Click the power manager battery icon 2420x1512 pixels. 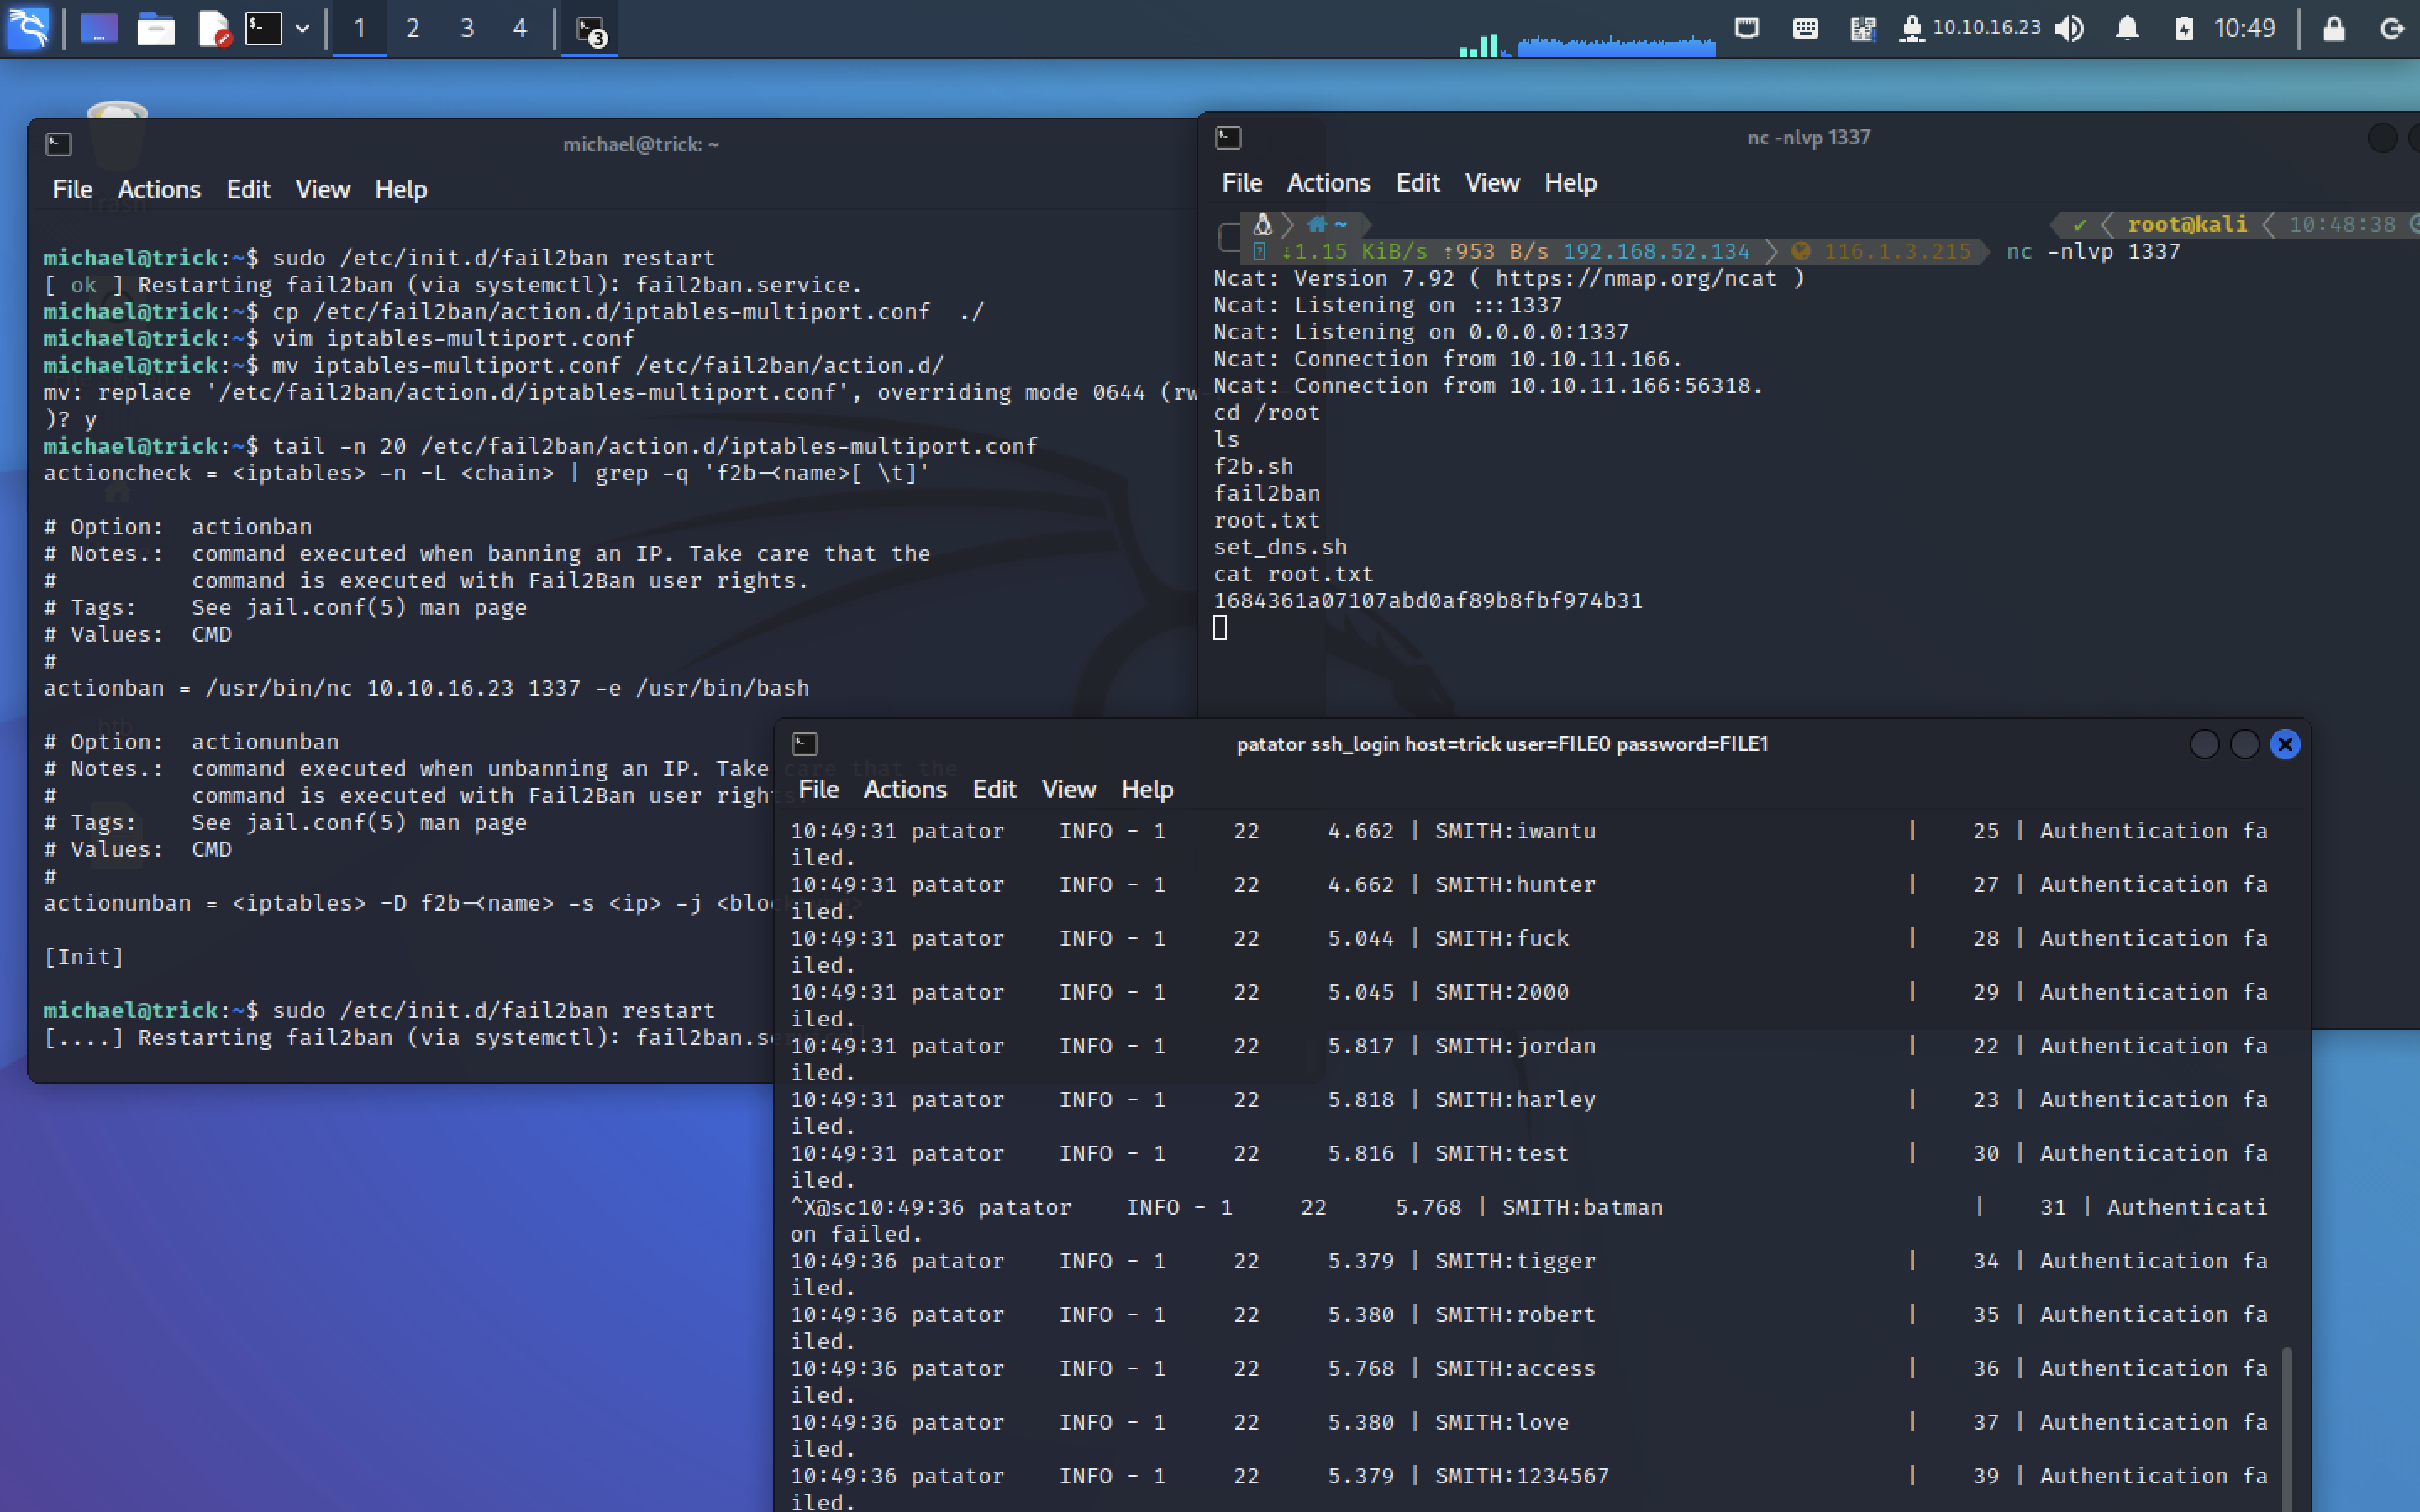coord(2184,28)
